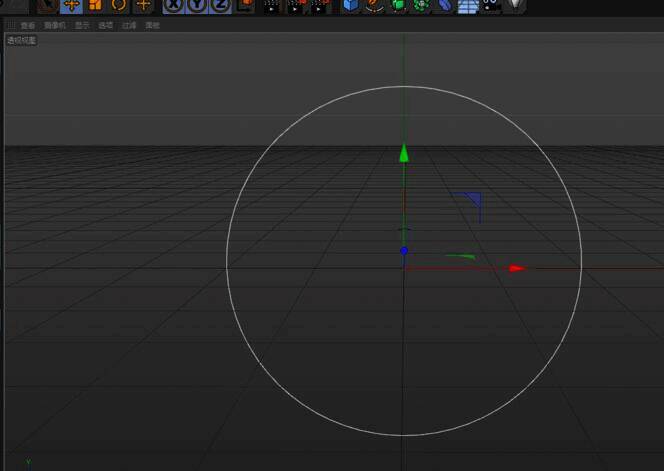664x471 pixels.
Task: Toggle Y axis lock
Action: tap(197, 4)
